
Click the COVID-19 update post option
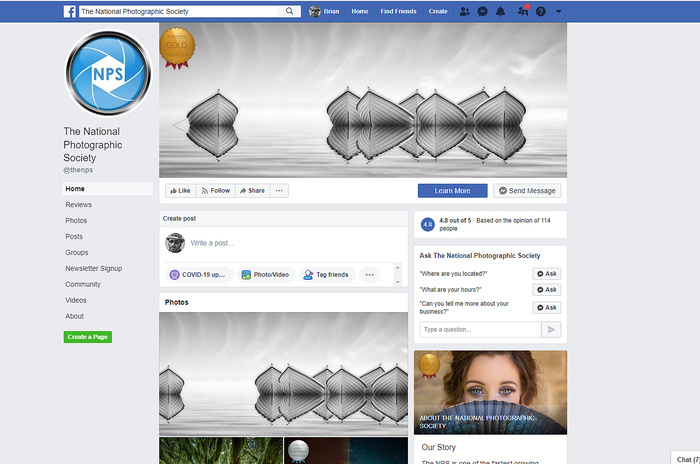(200, 275)
